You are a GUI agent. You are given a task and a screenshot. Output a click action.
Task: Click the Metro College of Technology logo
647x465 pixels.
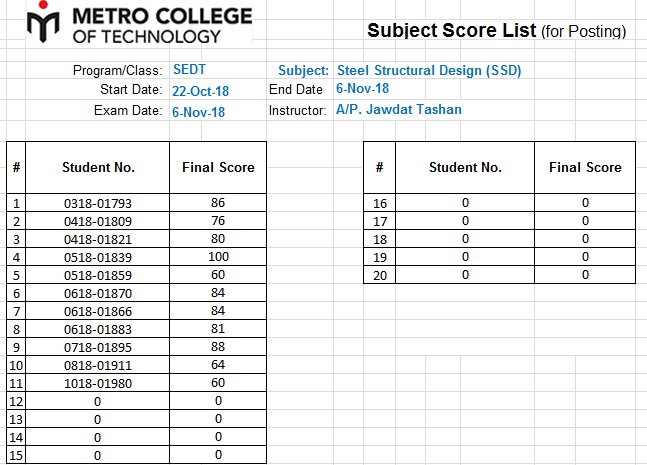pos(139,22)
